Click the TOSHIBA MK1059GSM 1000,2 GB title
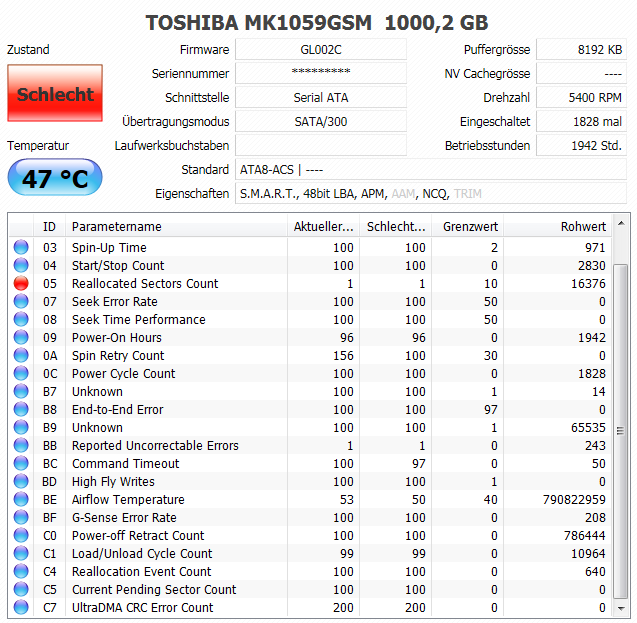This screenshot has height=623, width=637. (317, 23)
